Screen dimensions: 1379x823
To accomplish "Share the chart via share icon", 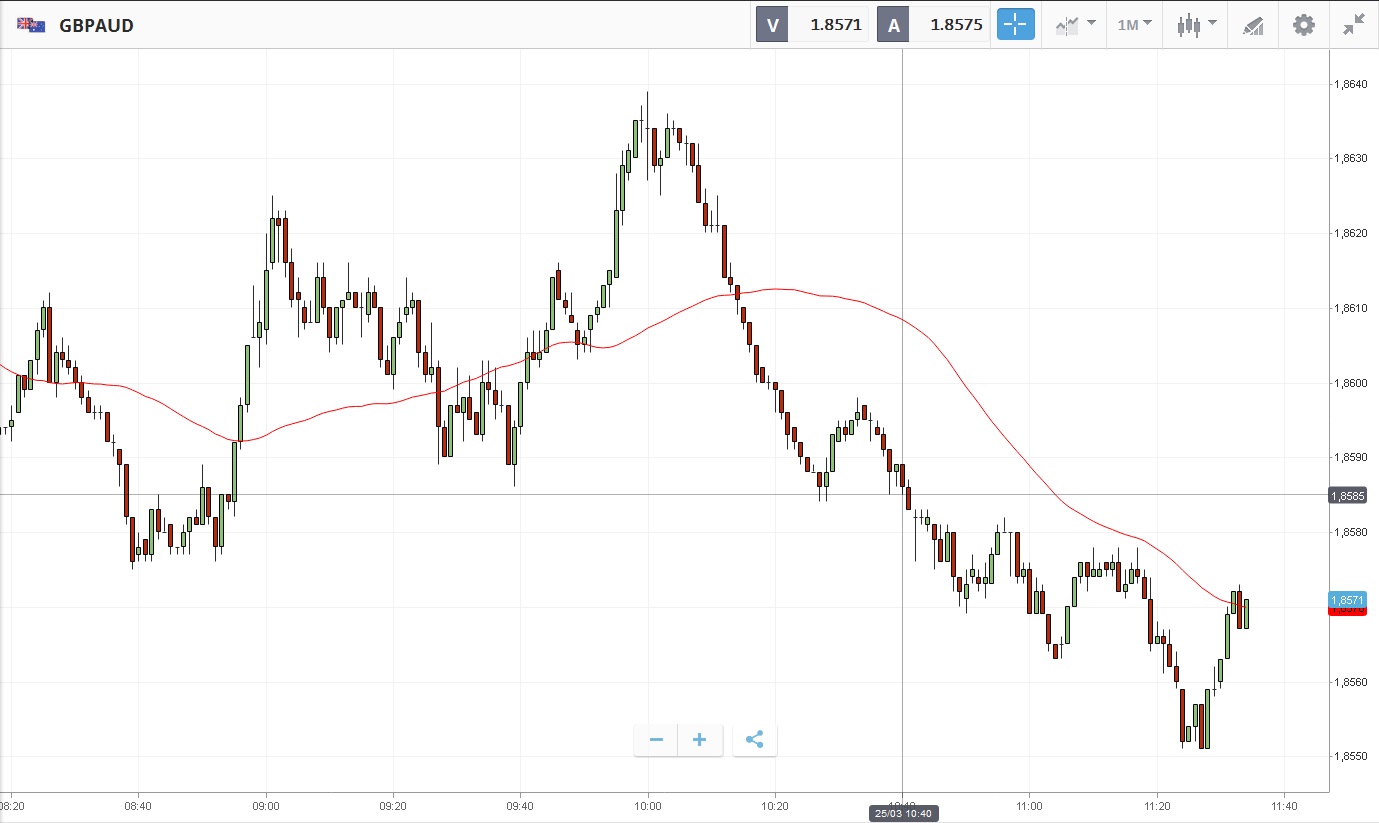I will point(755,740).
